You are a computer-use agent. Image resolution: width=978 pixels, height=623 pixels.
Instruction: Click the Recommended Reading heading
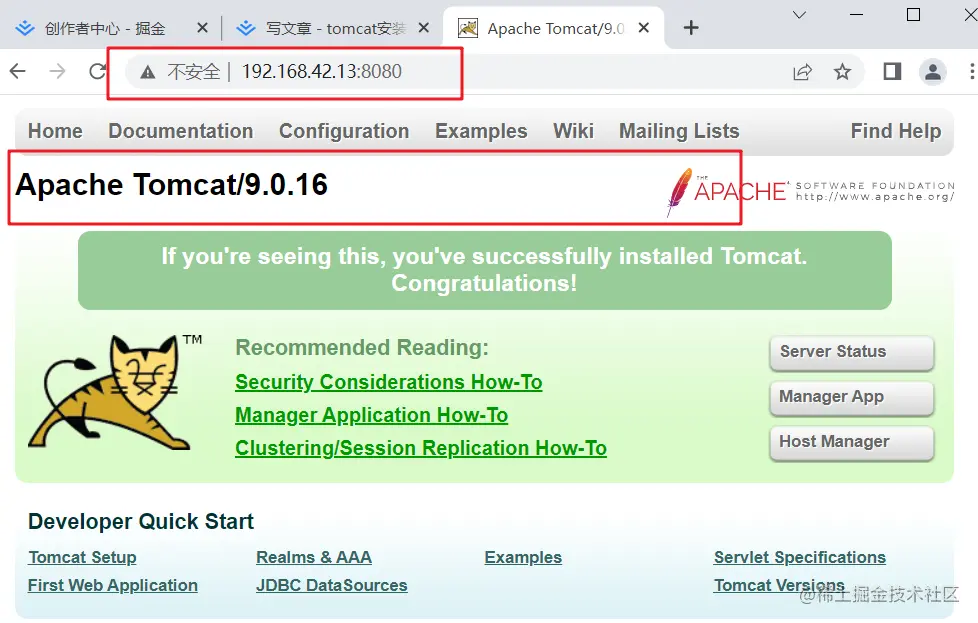pos(362,347)
